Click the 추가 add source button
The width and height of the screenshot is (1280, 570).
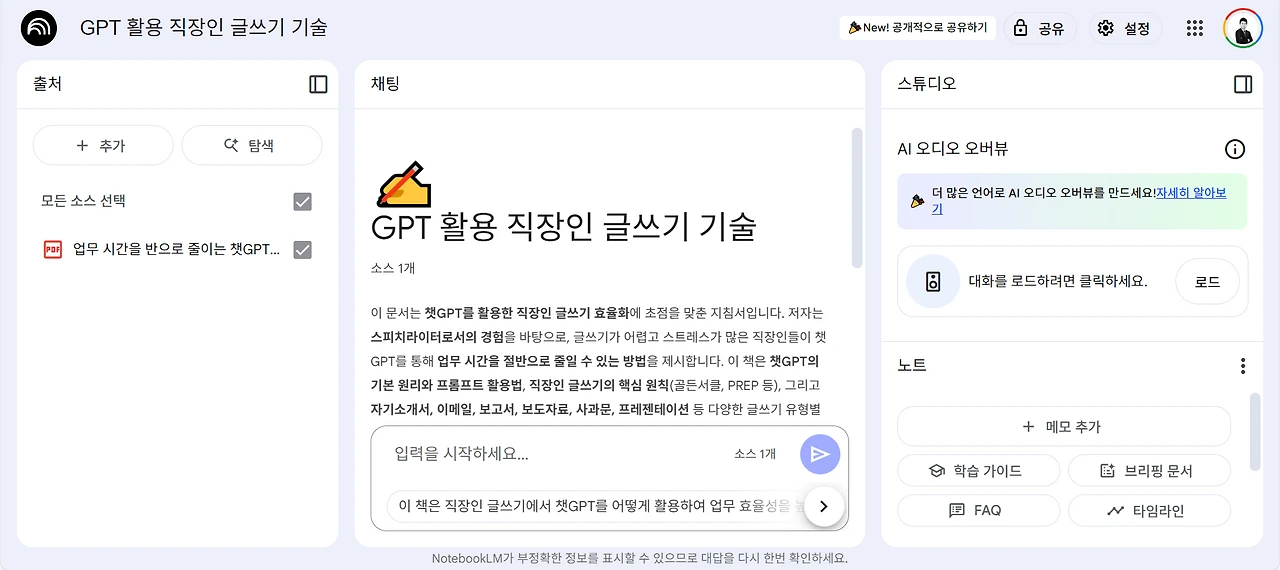point(103,145)
